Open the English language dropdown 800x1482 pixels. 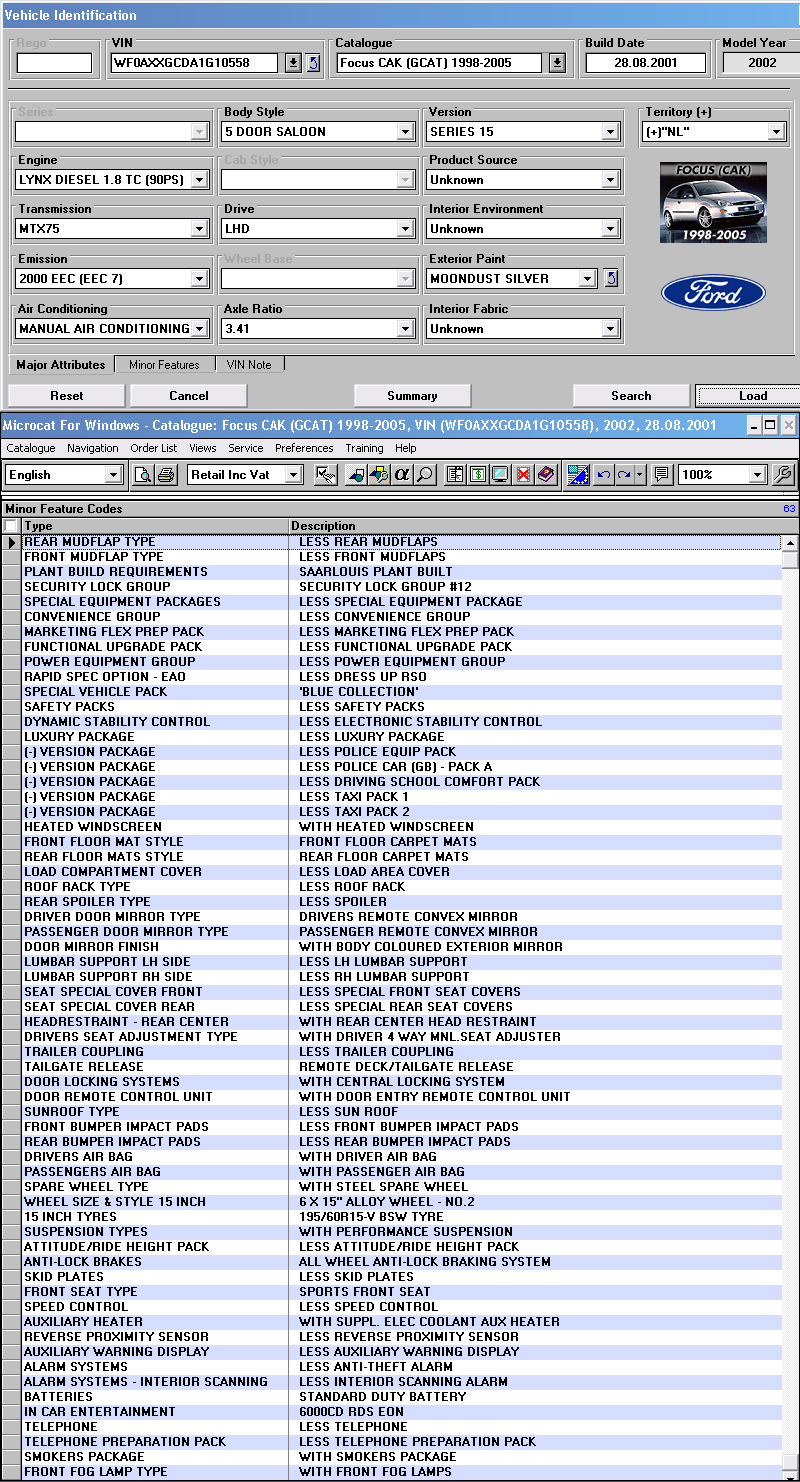[113, 475]
